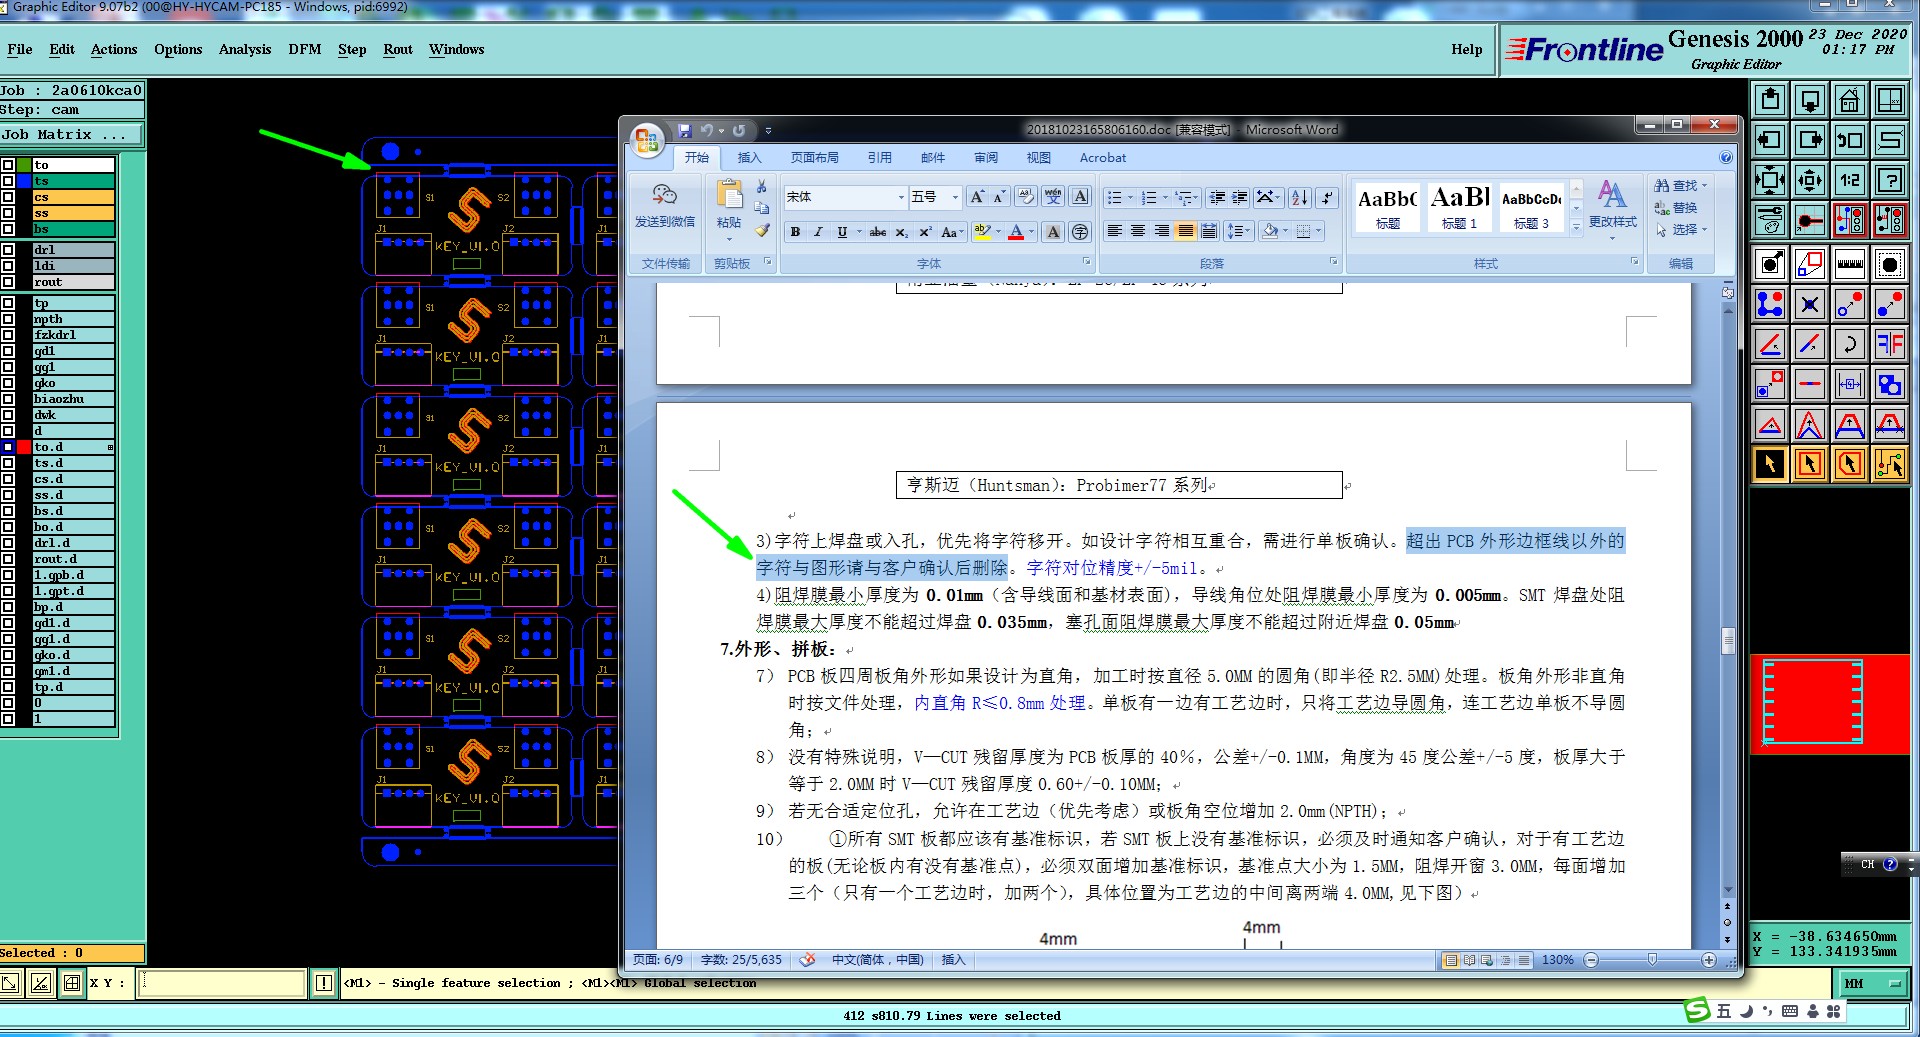The height and width of the screenshot is (1037, 1920).
Task: Open the Analysis menu in Genesis
Action: click(x=245, y=49)
